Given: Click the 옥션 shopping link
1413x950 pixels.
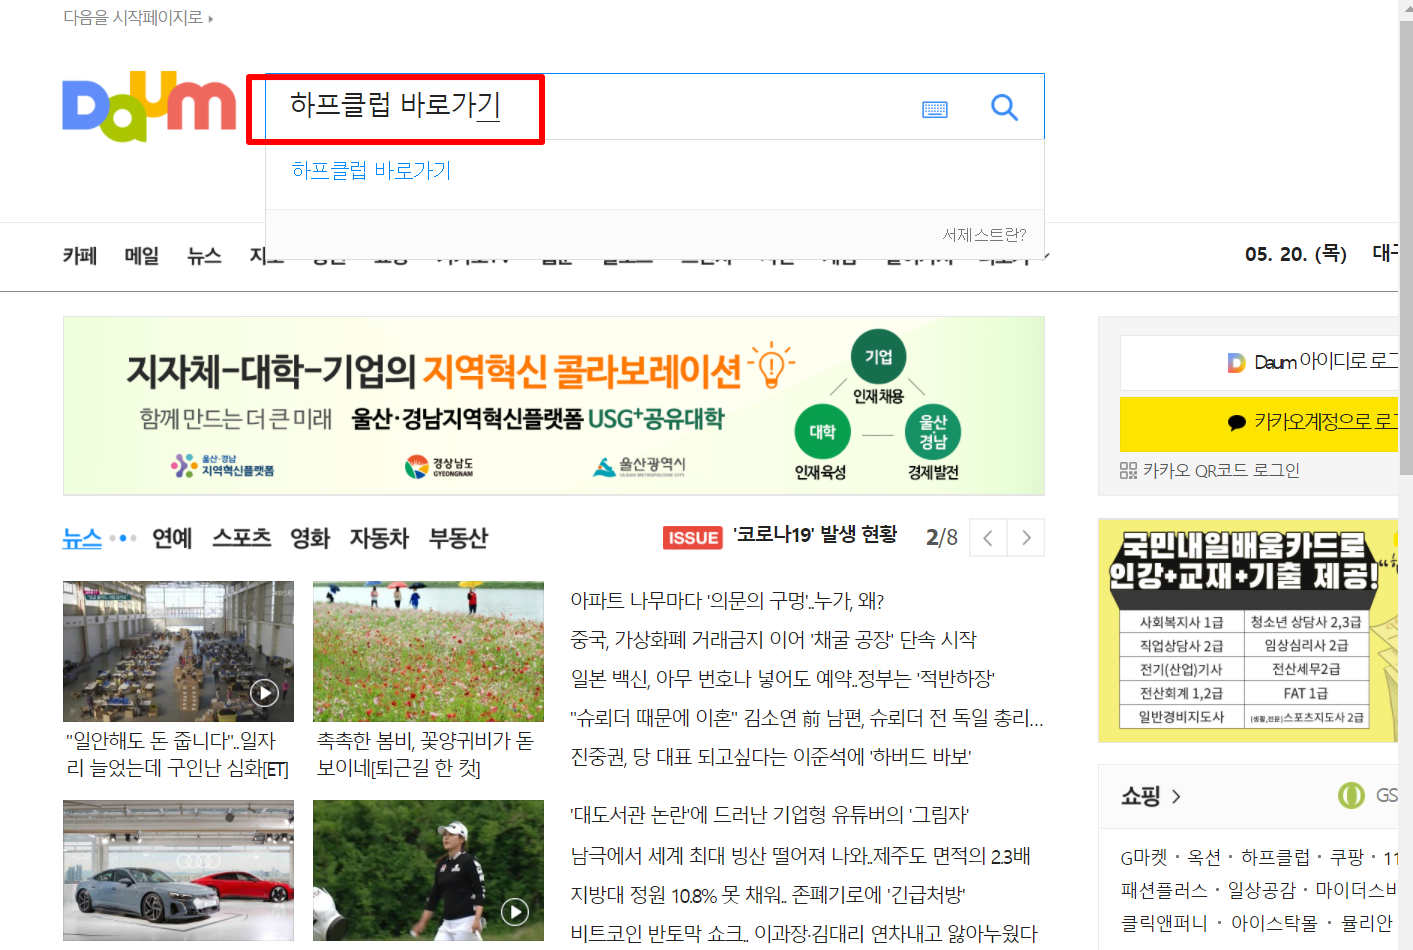Looking at the screenshot, I should tap(1204, 857).
